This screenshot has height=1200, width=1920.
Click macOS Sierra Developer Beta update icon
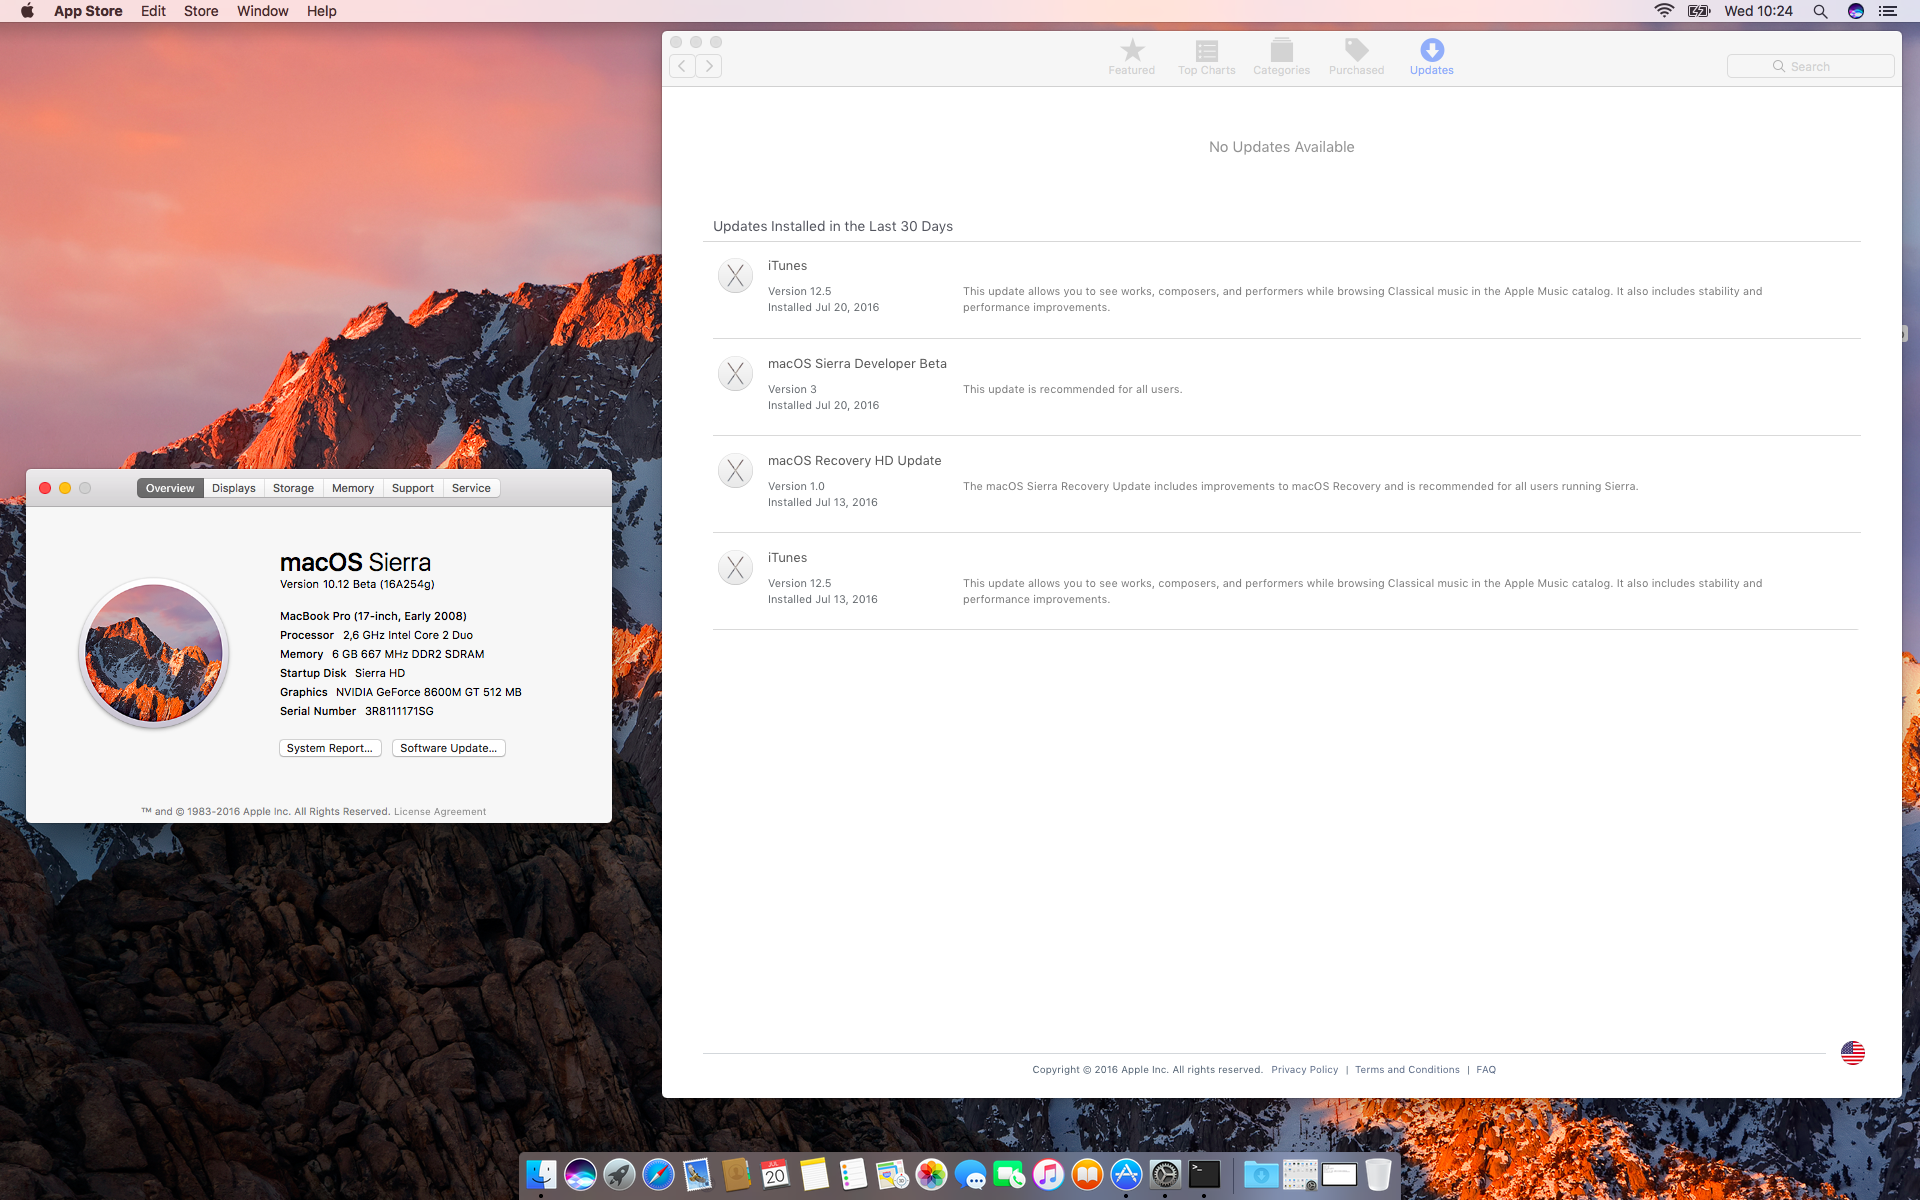click(x=735, y=374)
